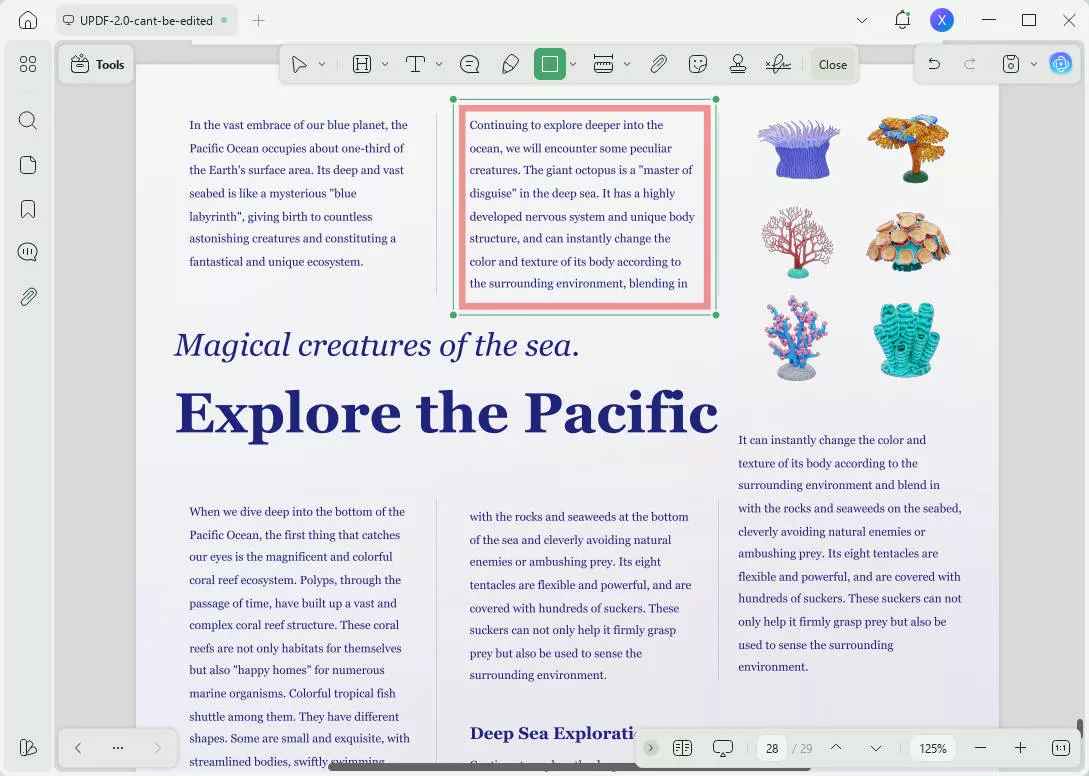
Task: Click the Stamp tool
Action: [738, 64]
